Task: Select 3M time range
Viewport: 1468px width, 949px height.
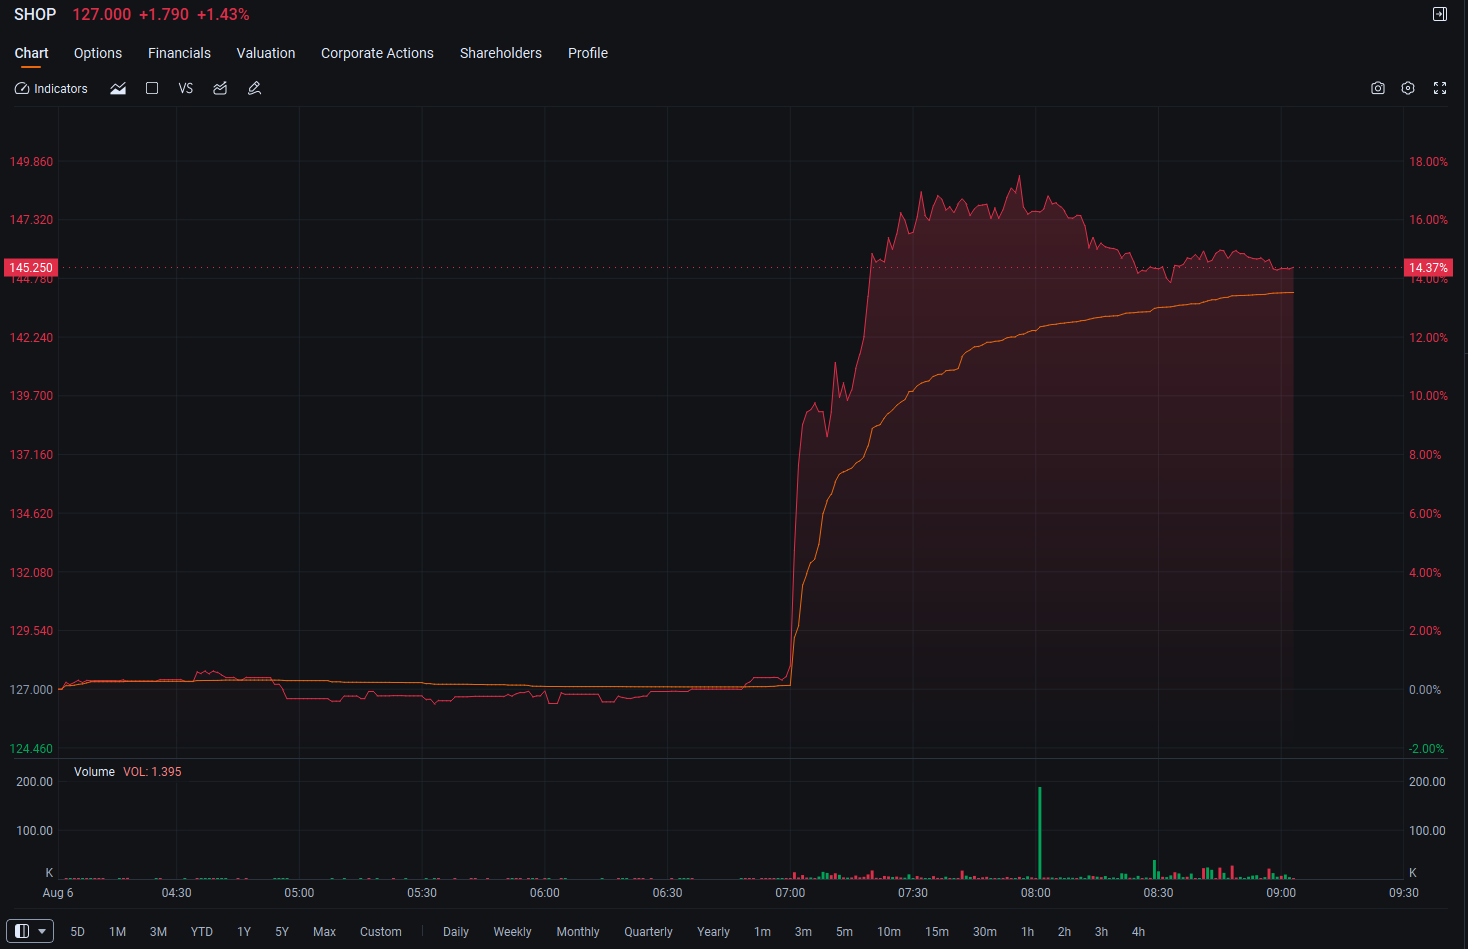Action: click(x=158, y=932)
